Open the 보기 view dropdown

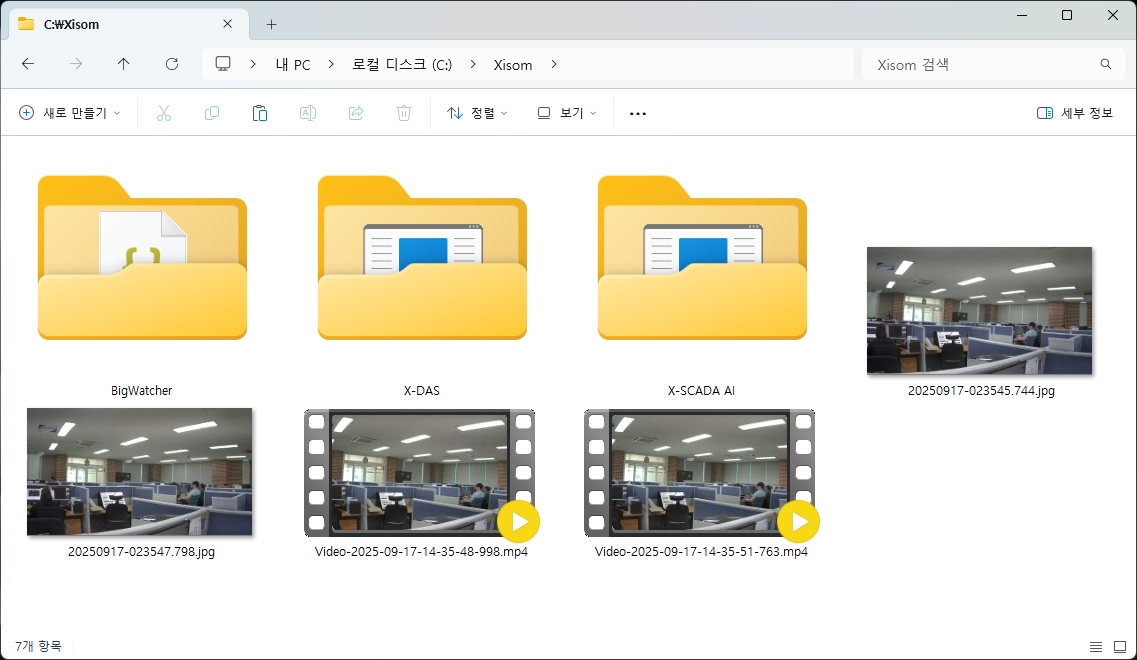(566, 113)
